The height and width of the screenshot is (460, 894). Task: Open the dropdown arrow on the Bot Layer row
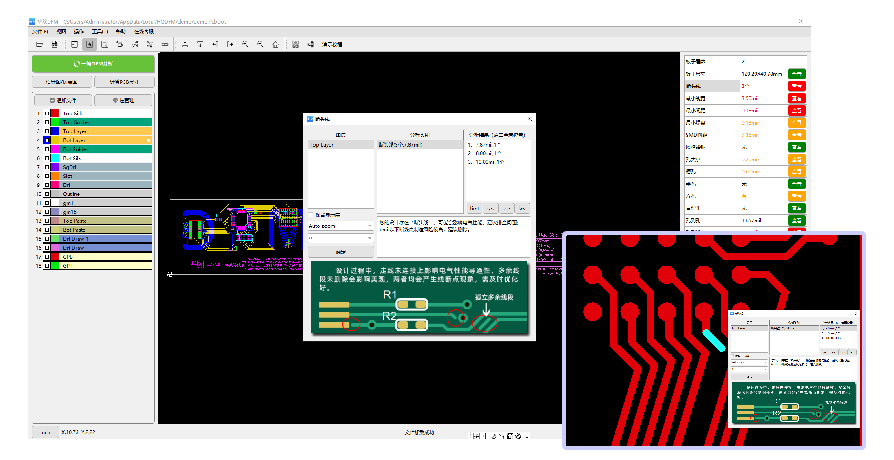point(149,140)
